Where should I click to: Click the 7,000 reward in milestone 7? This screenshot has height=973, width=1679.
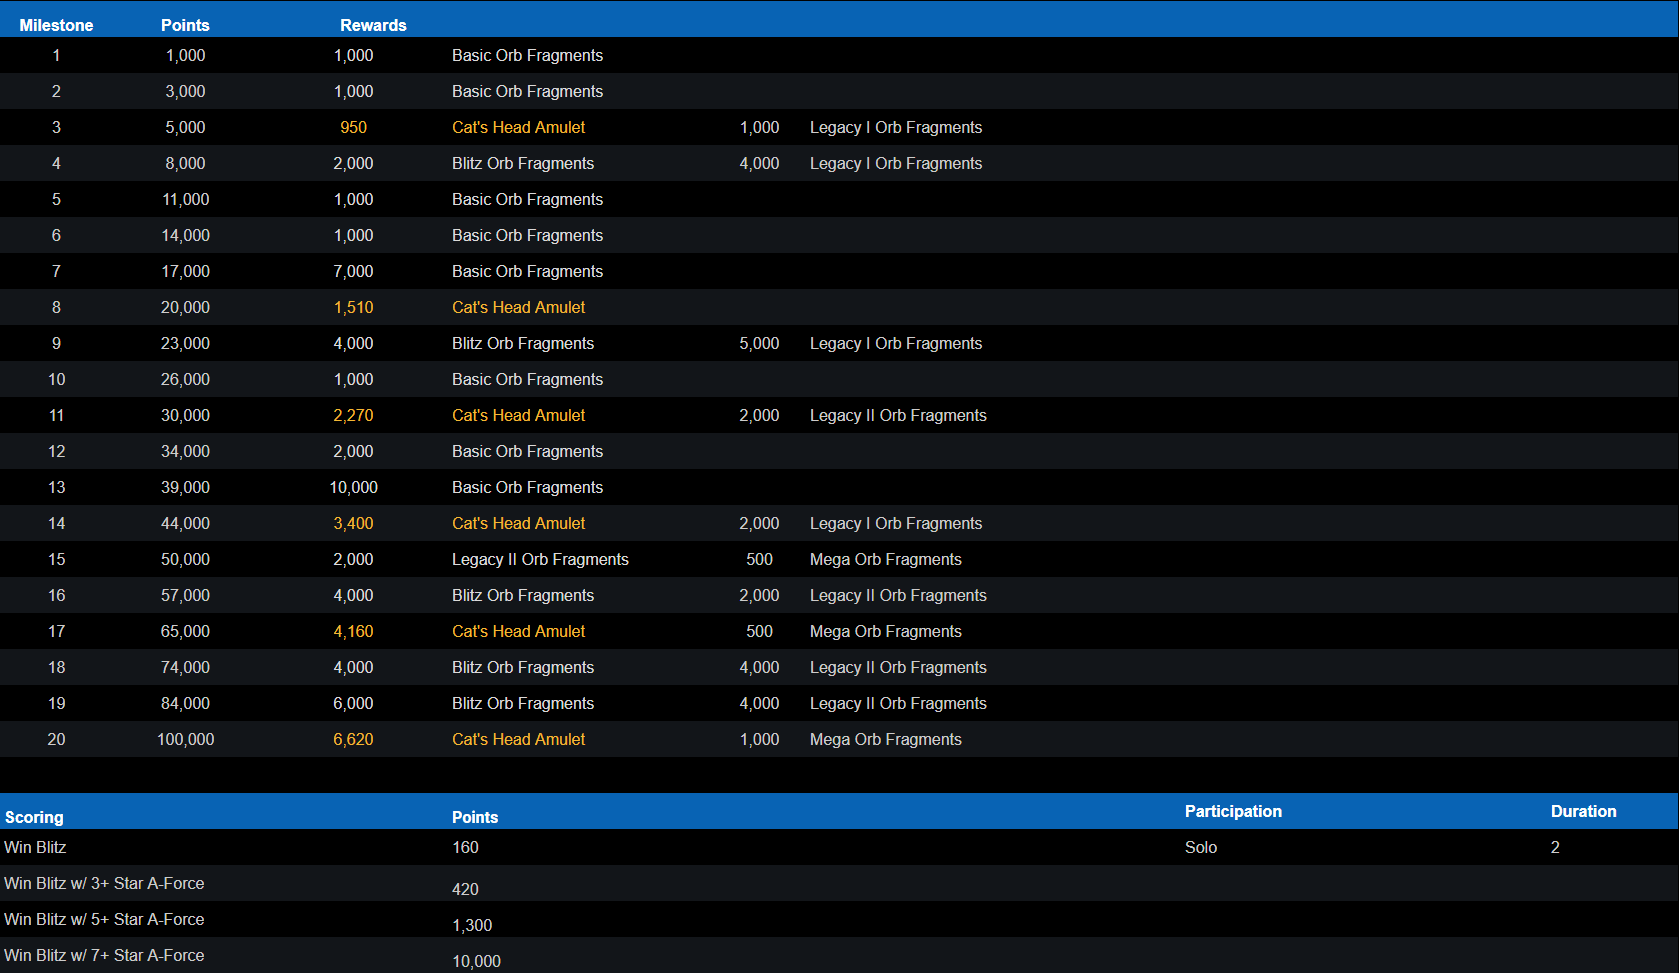(353, 271)
